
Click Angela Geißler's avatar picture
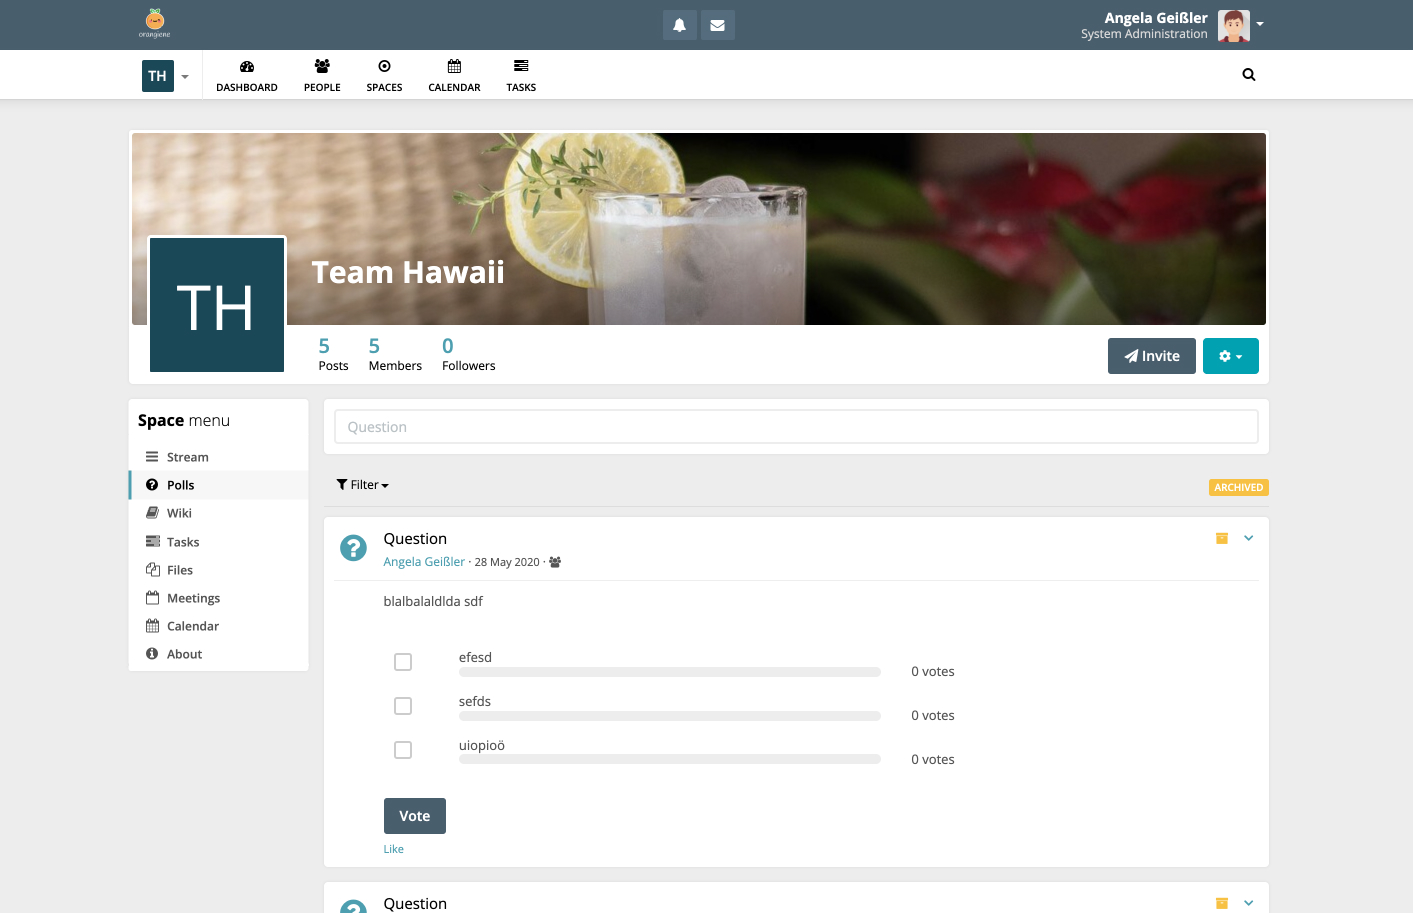click(x=1234, y=26)
